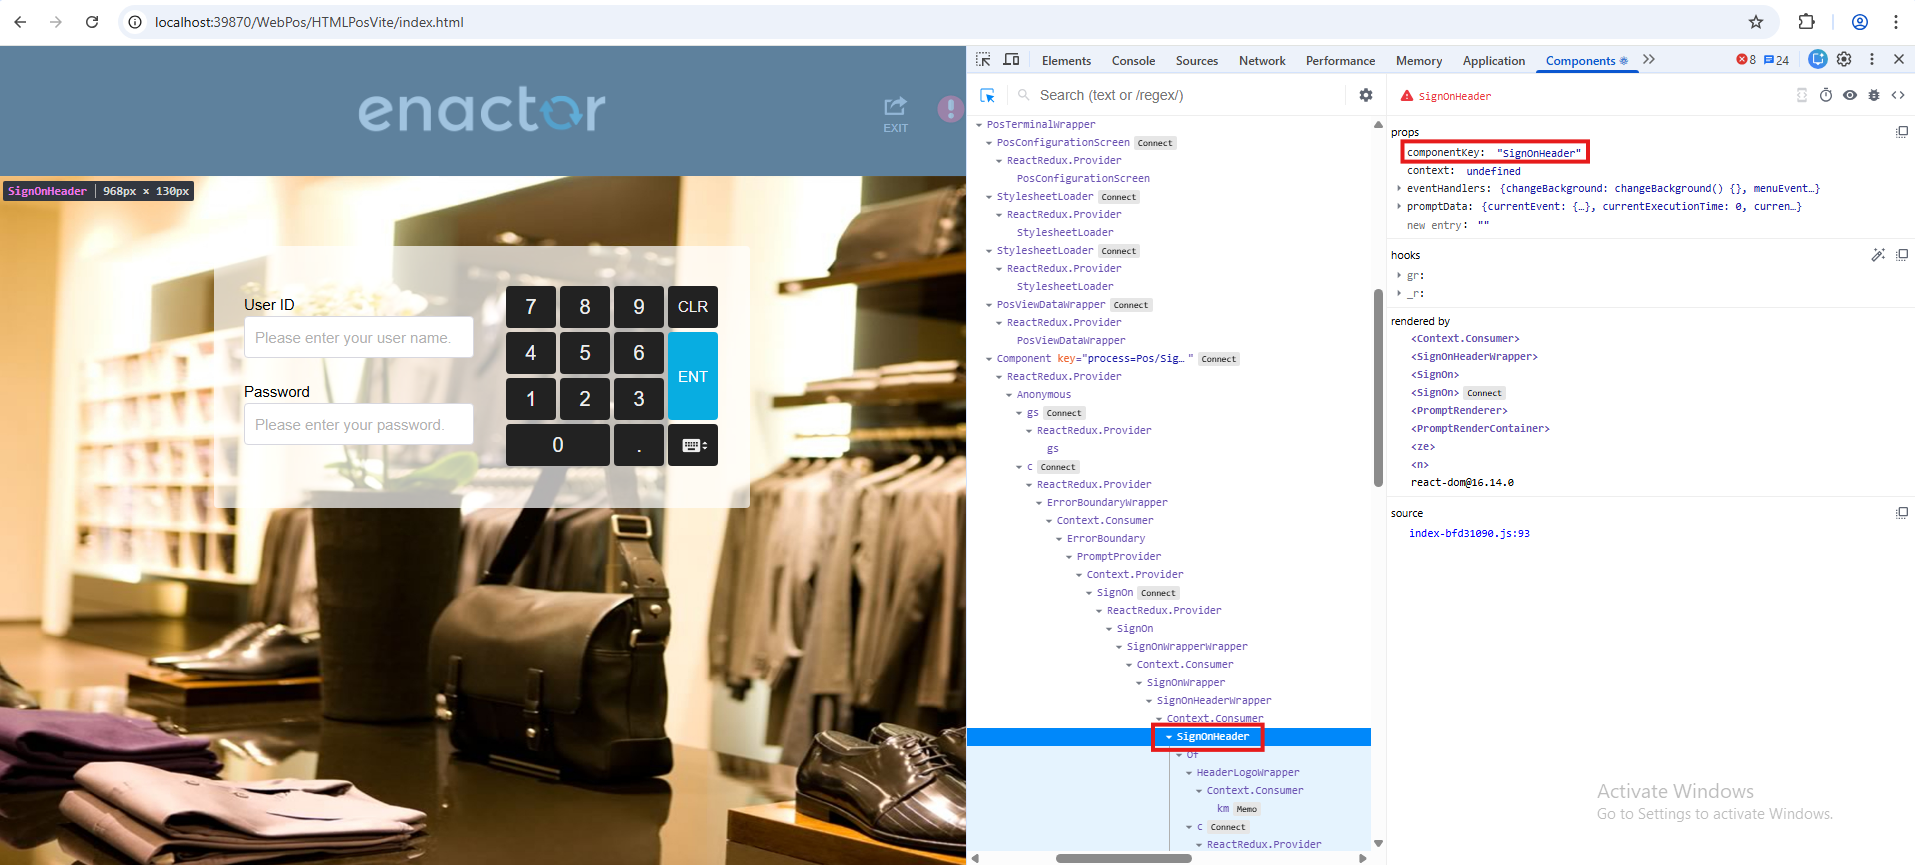The width and height of the screenshot is (1915, 865).
Task: Toggle device toolbar emulation icon
Action: [x=1011, y=60]
